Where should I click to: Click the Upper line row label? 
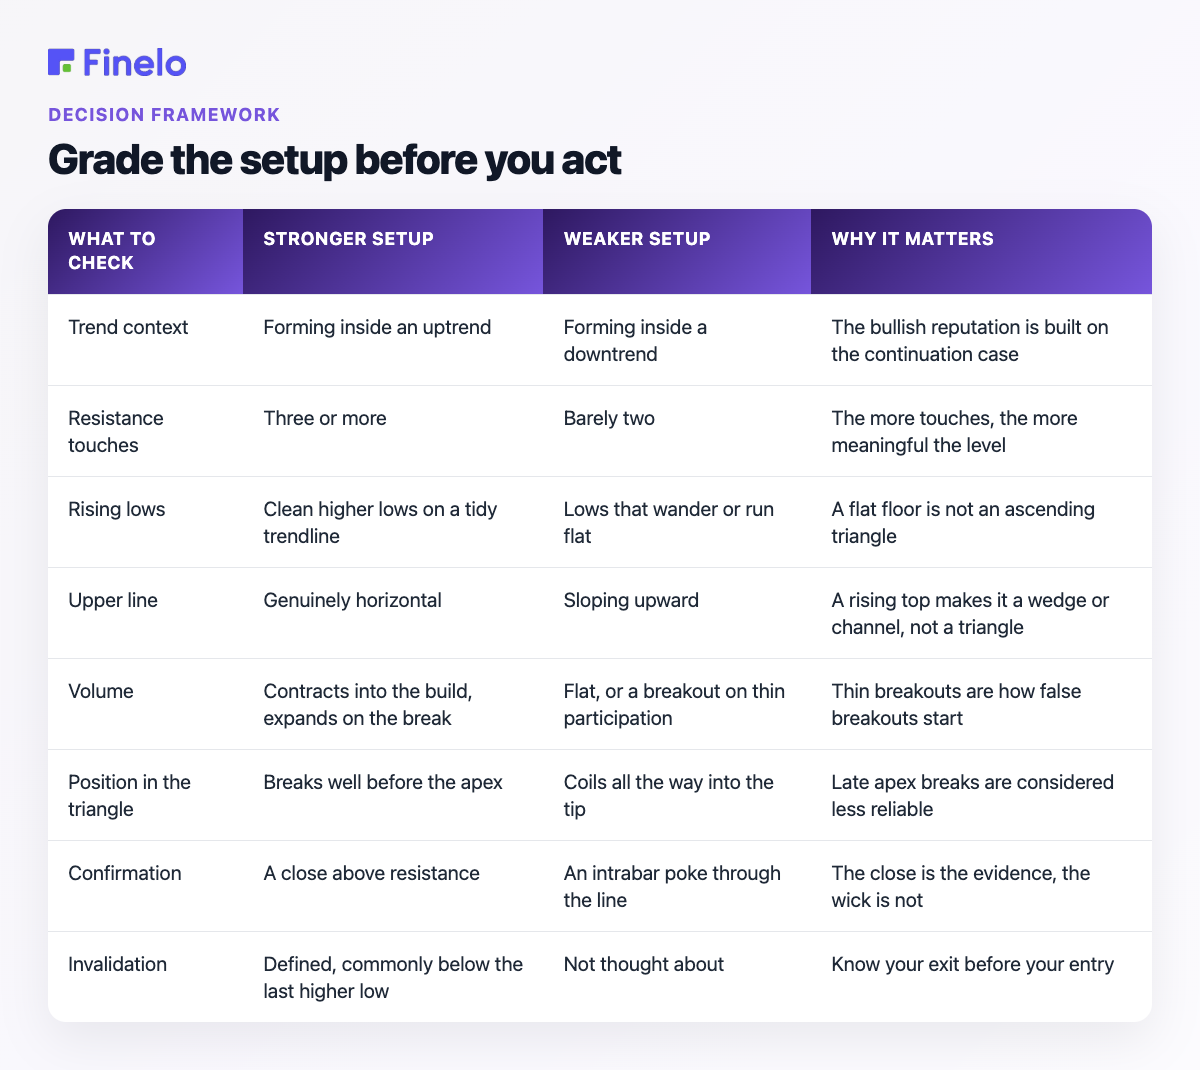113,600
